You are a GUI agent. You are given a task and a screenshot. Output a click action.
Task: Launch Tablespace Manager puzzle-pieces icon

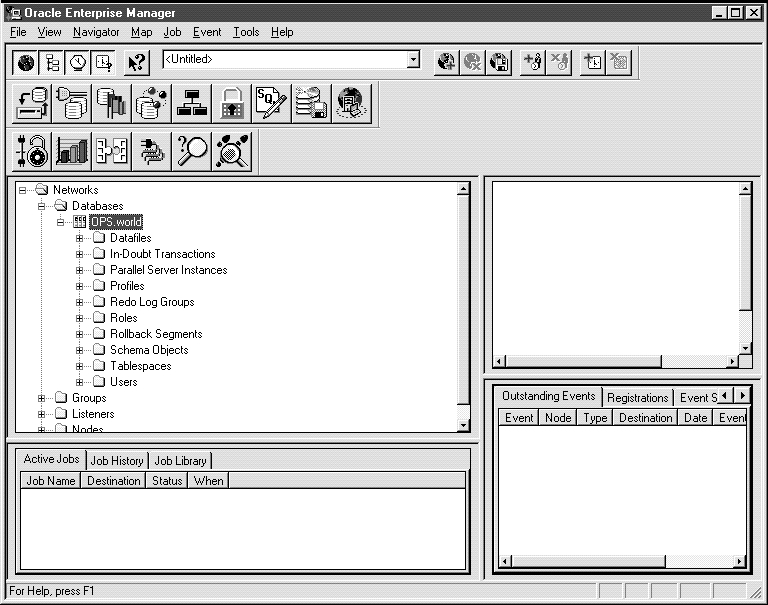click(111, 151)
